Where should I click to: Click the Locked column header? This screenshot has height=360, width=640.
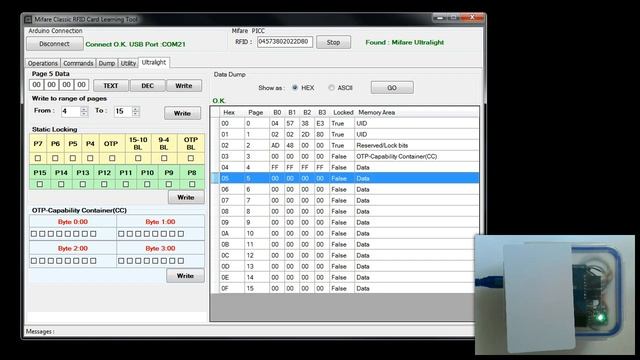click(x=342, y=112)
